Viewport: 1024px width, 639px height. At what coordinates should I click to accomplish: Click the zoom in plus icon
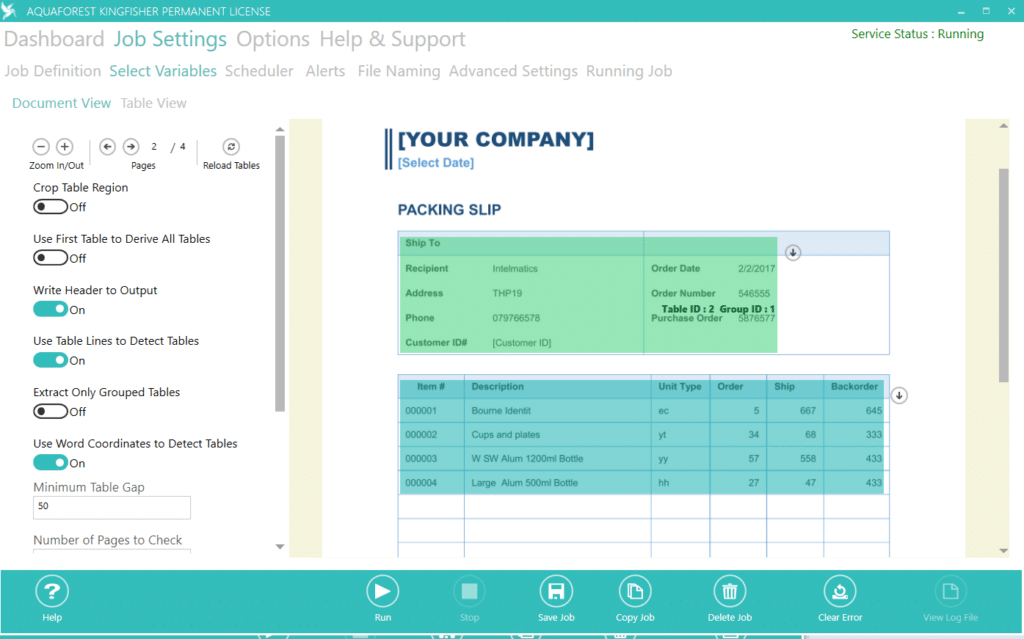(x=65, y=146)
